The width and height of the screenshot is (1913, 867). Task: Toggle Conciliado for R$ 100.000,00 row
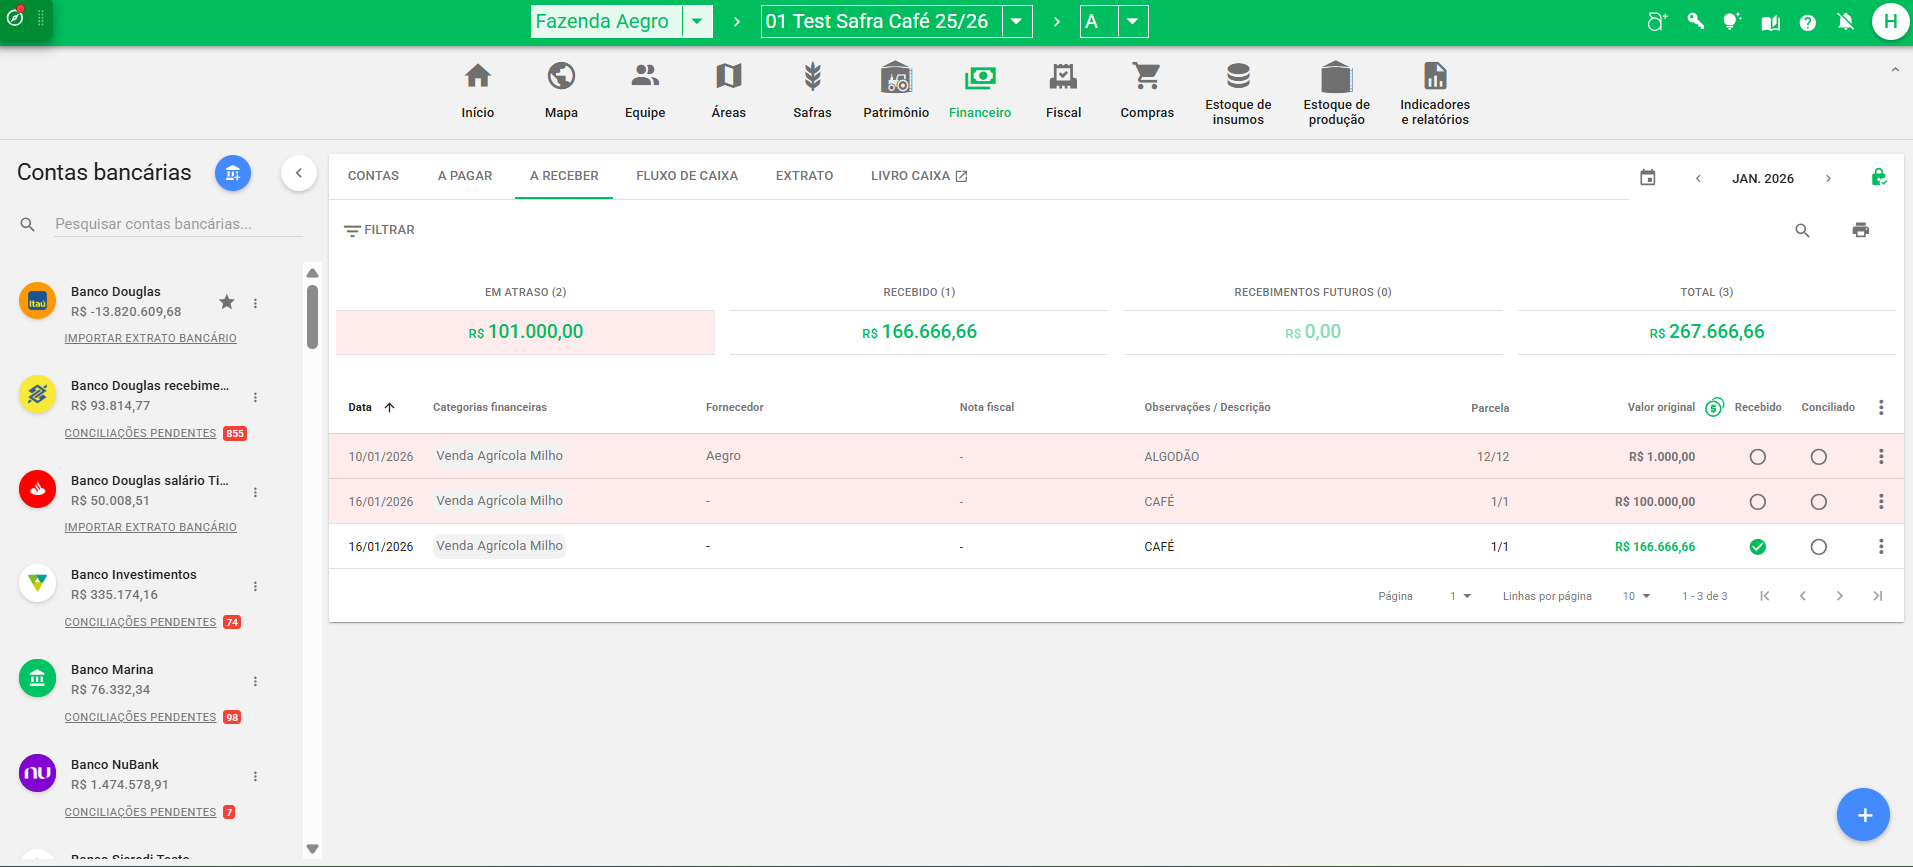[1818, 502]
